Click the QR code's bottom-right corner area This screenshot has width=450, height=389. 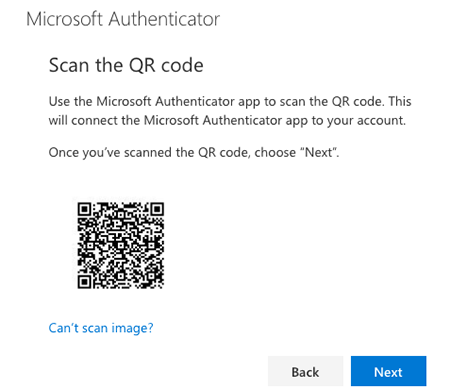click(157, 282)
